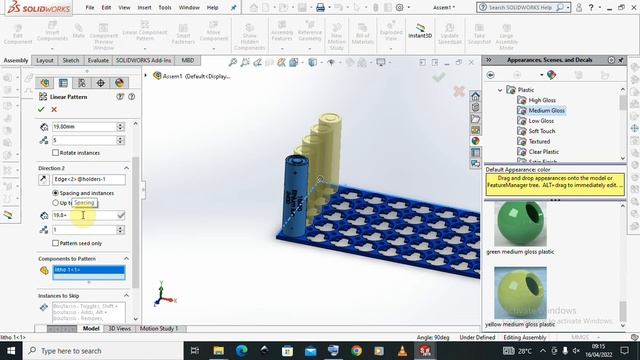Click the Zoom to Fit magnifier icon
Screen dimensions: 640x360
[233, 62]
